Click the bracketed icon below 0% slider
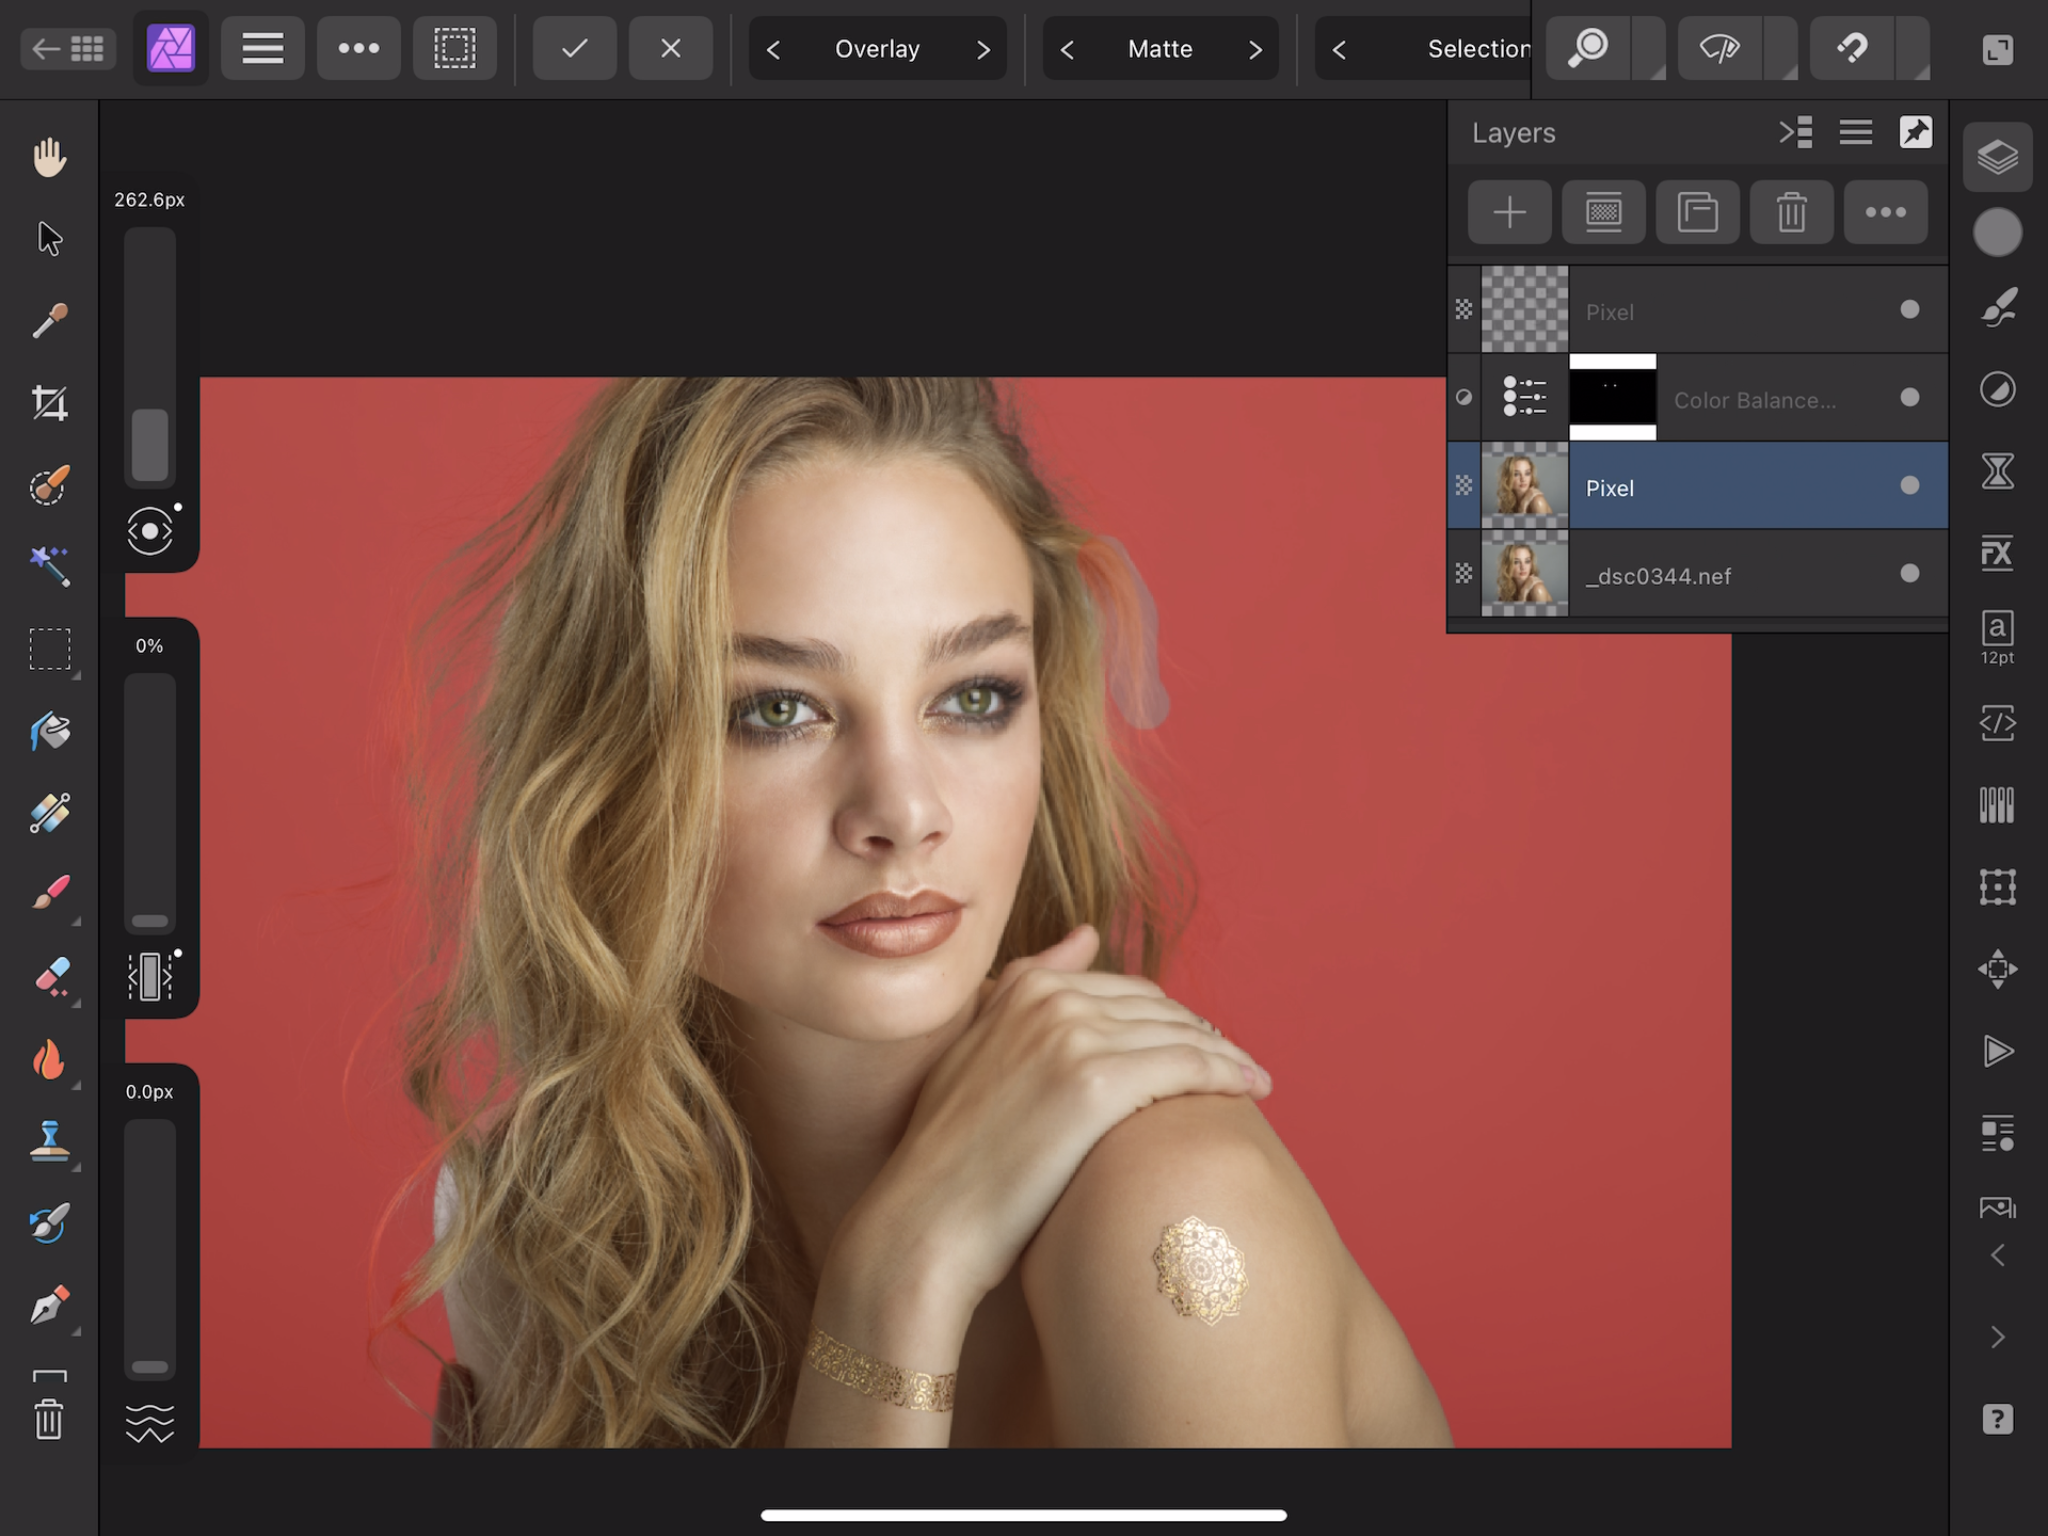2048x1536 pixels. 150,976
